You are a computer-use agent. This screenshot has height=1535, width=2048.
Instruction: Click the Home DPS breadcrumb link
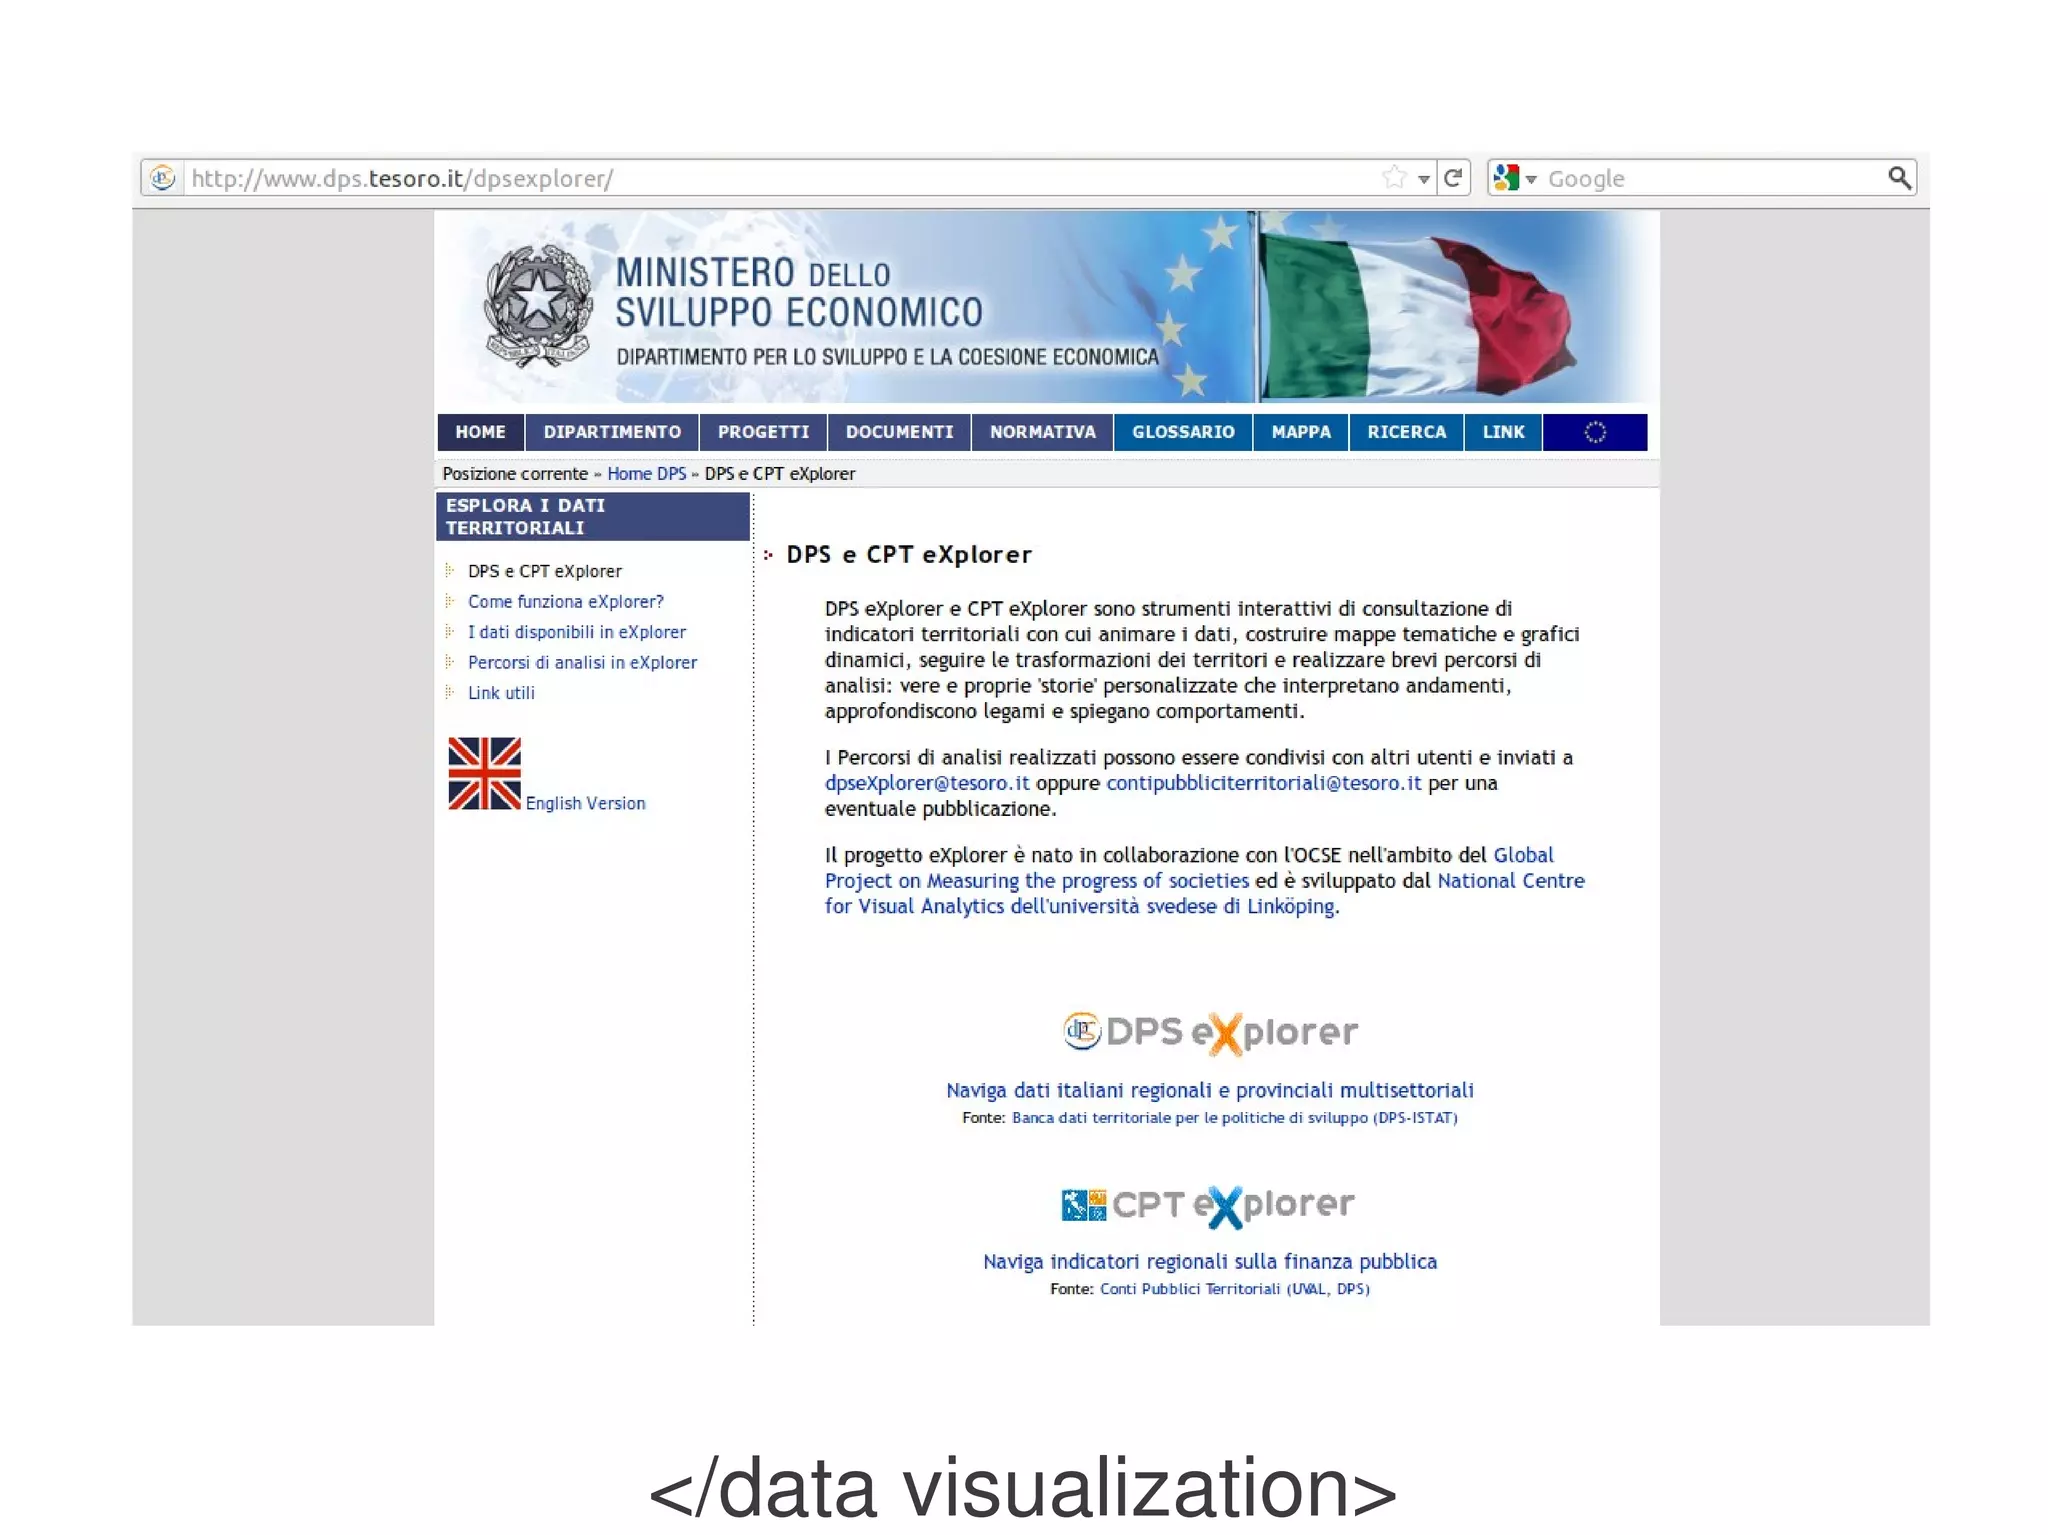646,474
